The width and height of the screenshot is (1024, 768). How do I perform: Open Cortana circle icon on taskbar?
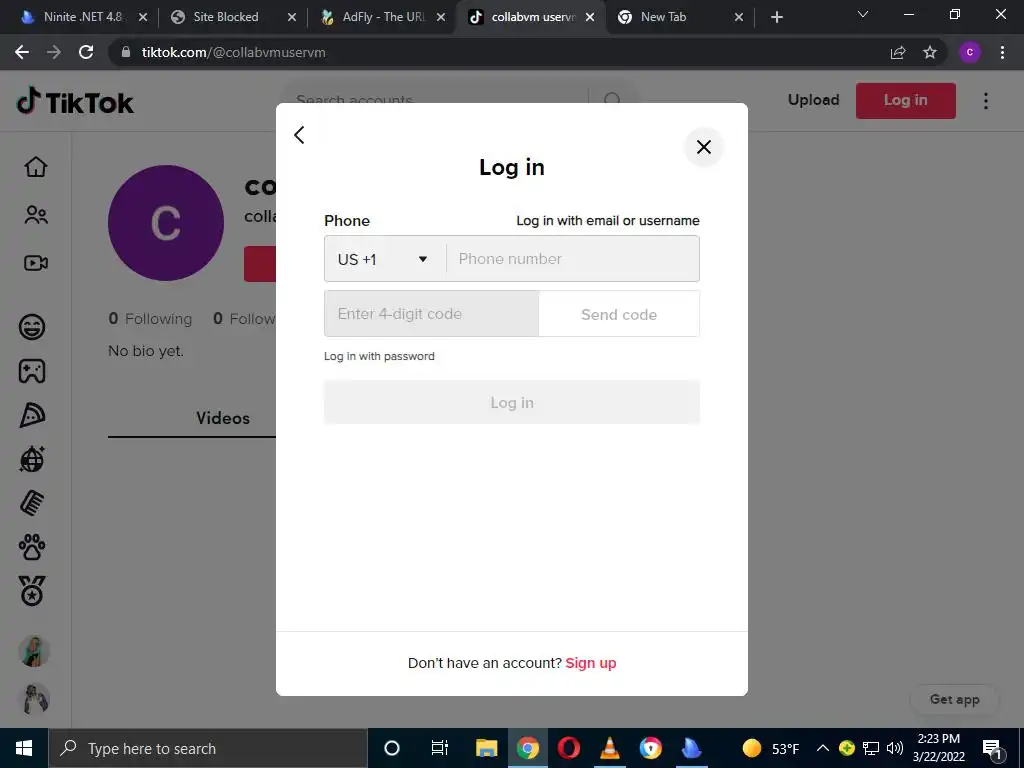coord(391,748)
